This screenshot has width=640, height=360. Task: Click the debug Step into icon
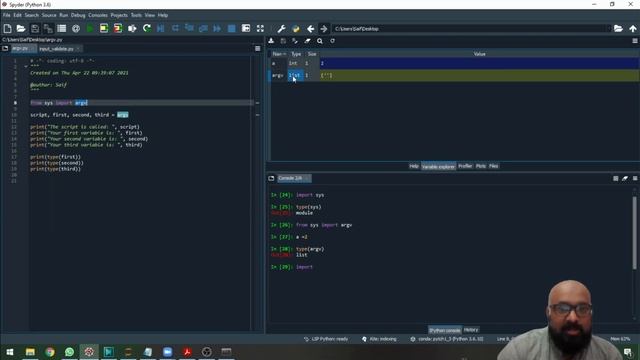coord(189,29)
